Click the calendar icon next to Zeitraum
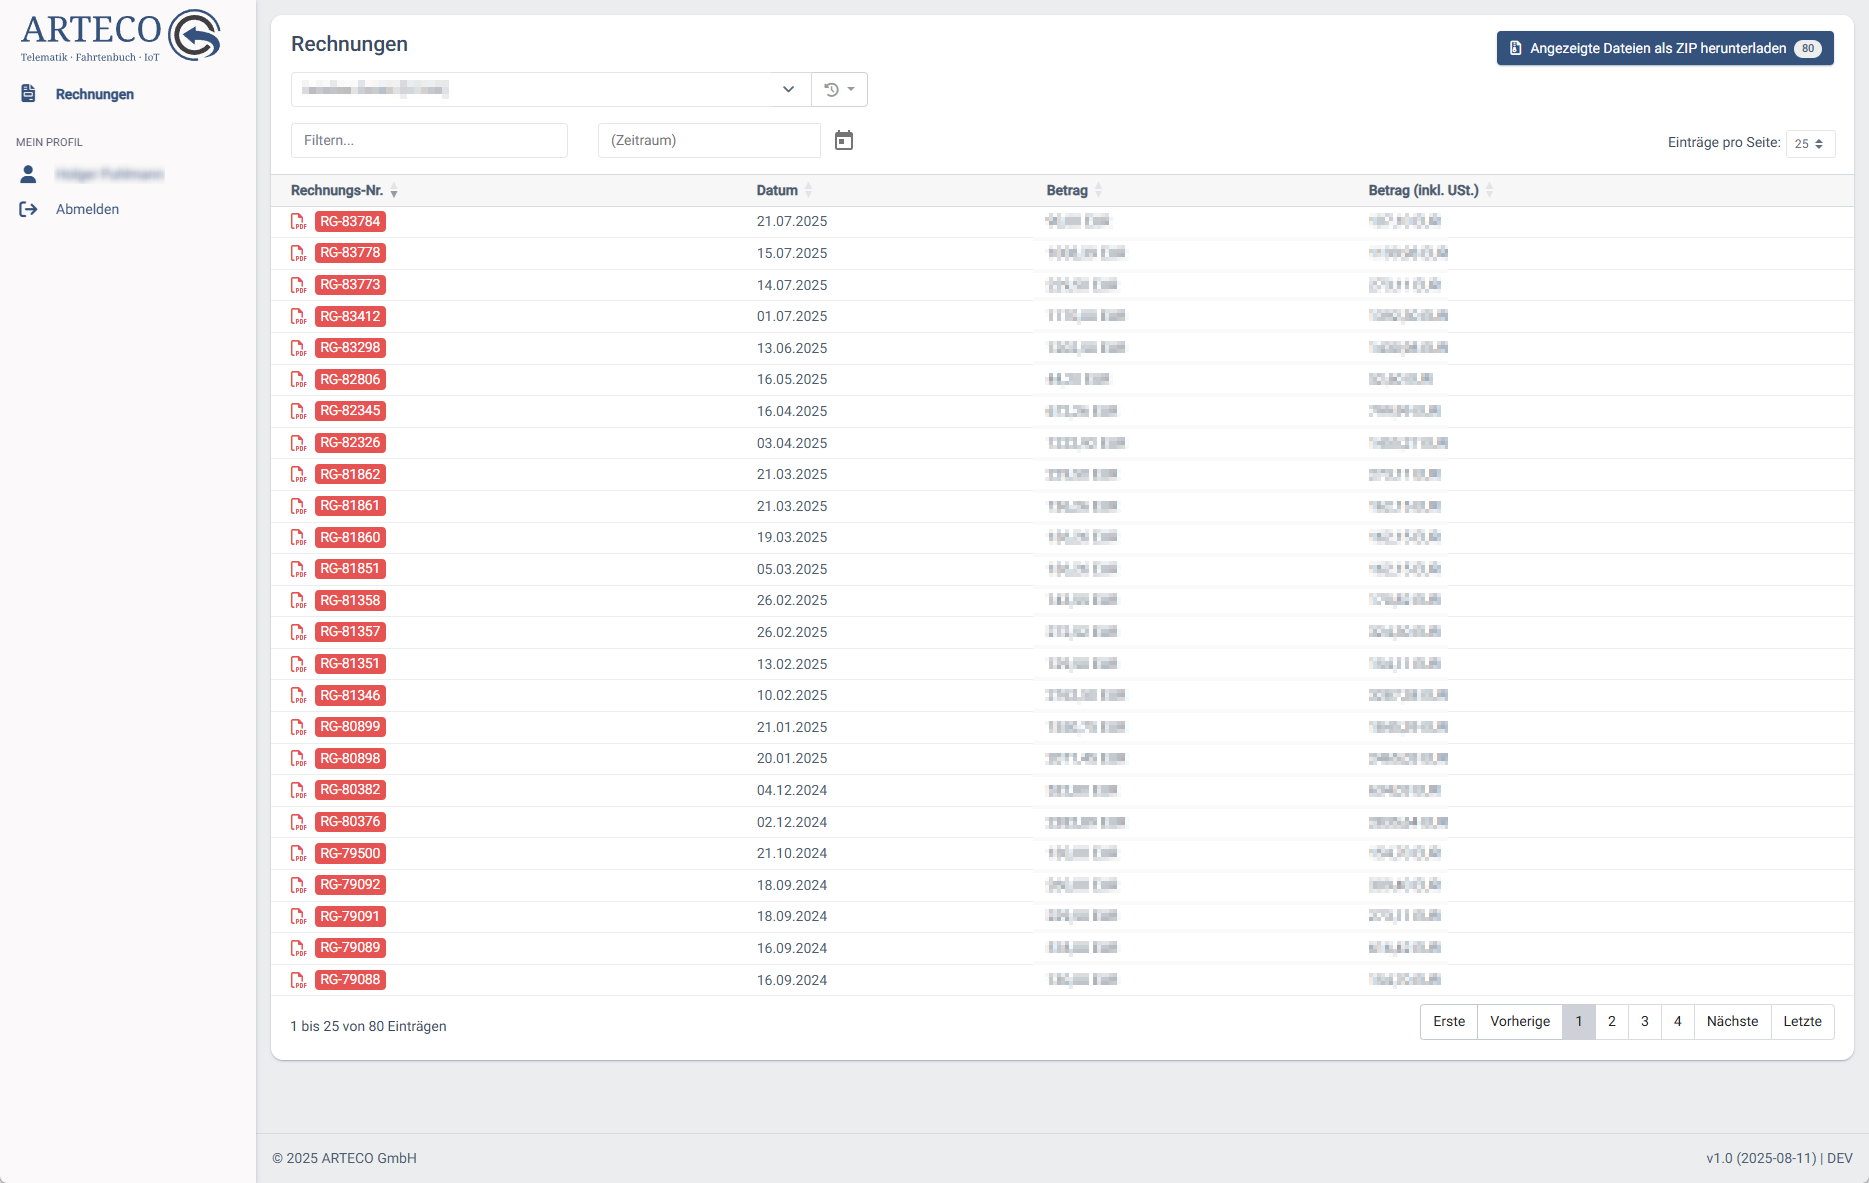1869x1183 pixels. (x=844, y=141)
